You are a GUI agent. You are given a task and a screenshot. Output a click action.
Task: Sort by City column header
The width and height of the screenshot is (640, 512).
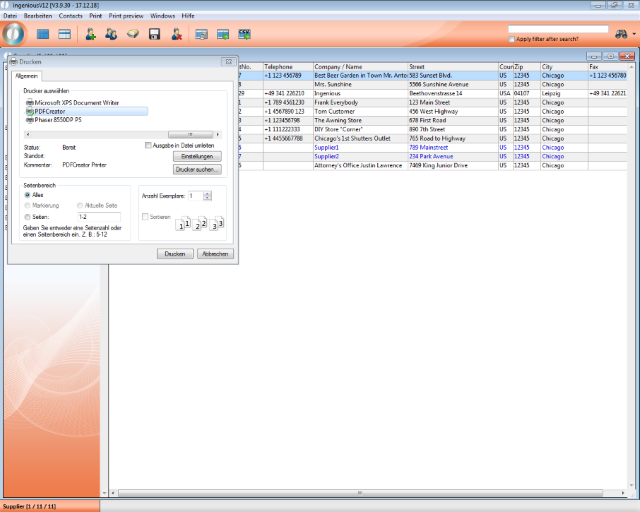[x=564, y=67]
